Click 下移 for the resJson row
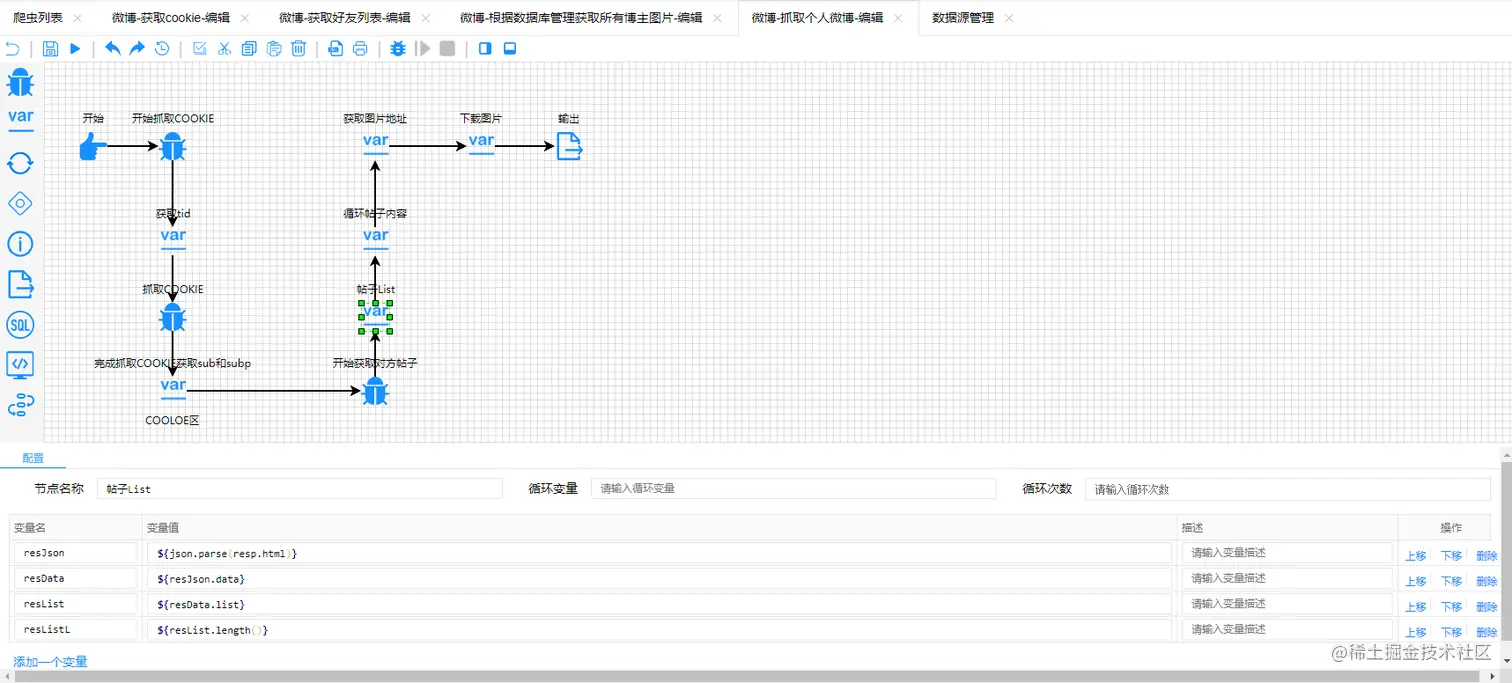 (x=1451, y=556)
